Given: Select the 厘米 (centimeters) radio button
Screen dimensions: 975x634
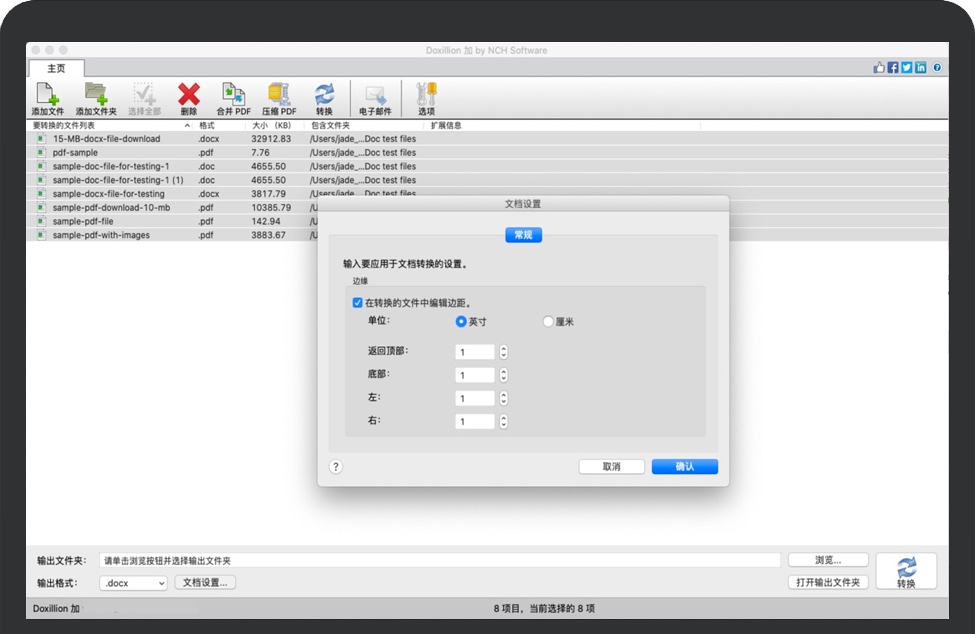Looking at the screenshot, I should click(548, 322).
